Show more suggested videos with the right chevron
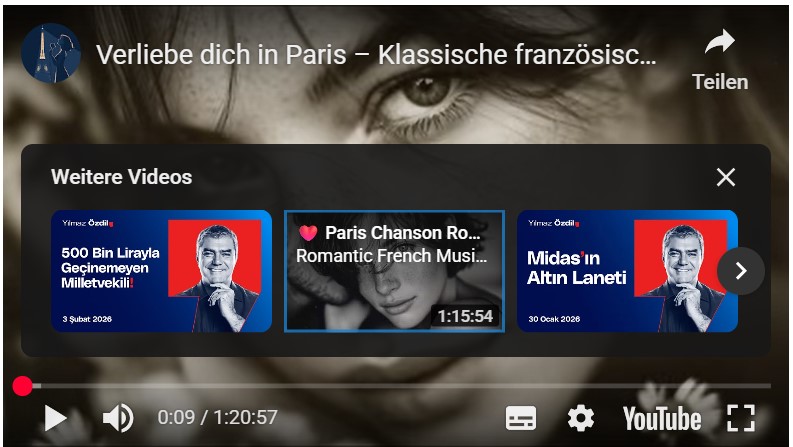793x447 pixels. [740, 271]
